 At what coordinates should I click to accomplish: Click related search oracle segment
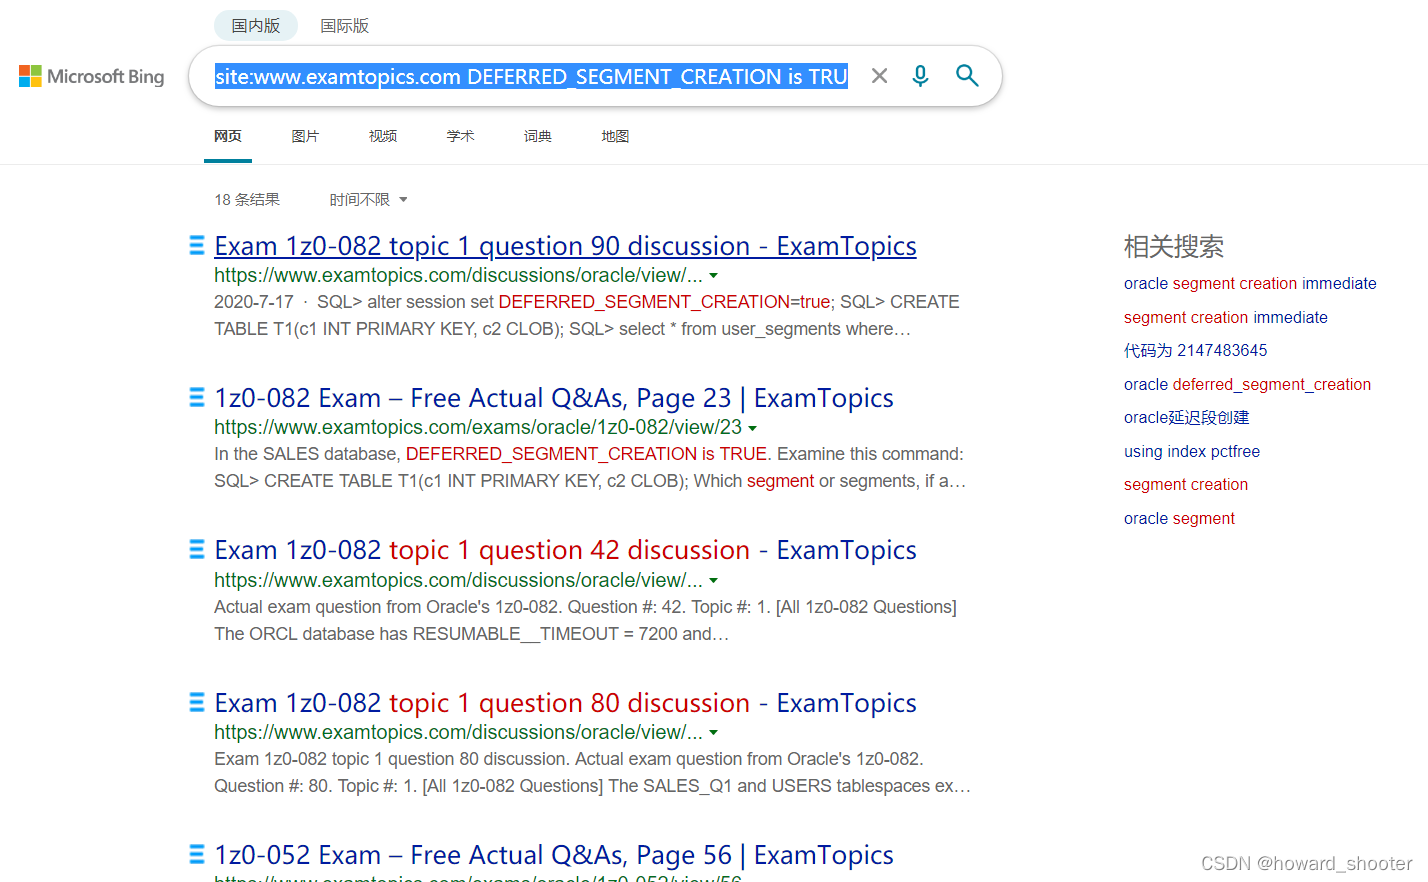pyautogui.click(x=1179, y=519)
